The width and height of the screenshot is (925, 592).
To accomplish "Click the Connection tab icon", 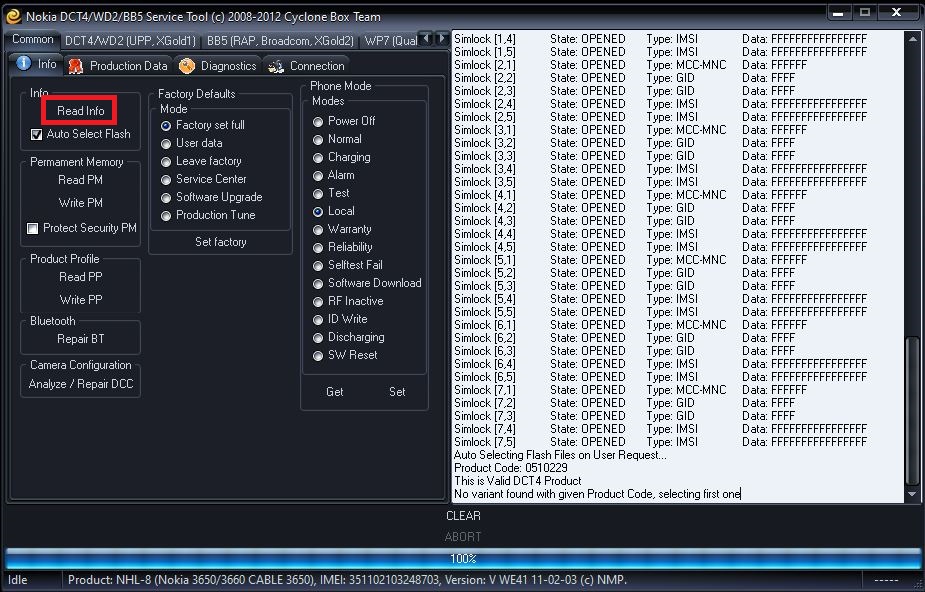I will tap(276, 66).
